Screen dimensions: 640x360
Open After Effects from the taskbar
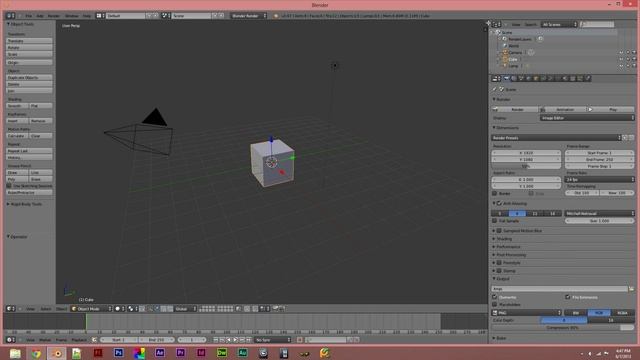click(160, 353)
